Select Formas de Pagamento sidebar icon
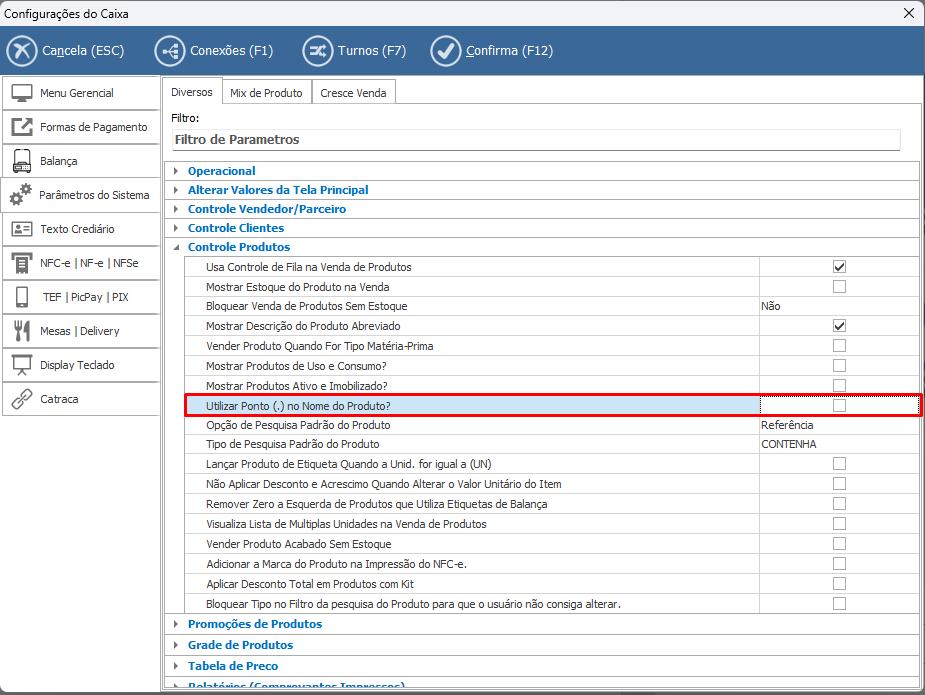The width and height of the screenshot is (925, 695). [22, 127]
